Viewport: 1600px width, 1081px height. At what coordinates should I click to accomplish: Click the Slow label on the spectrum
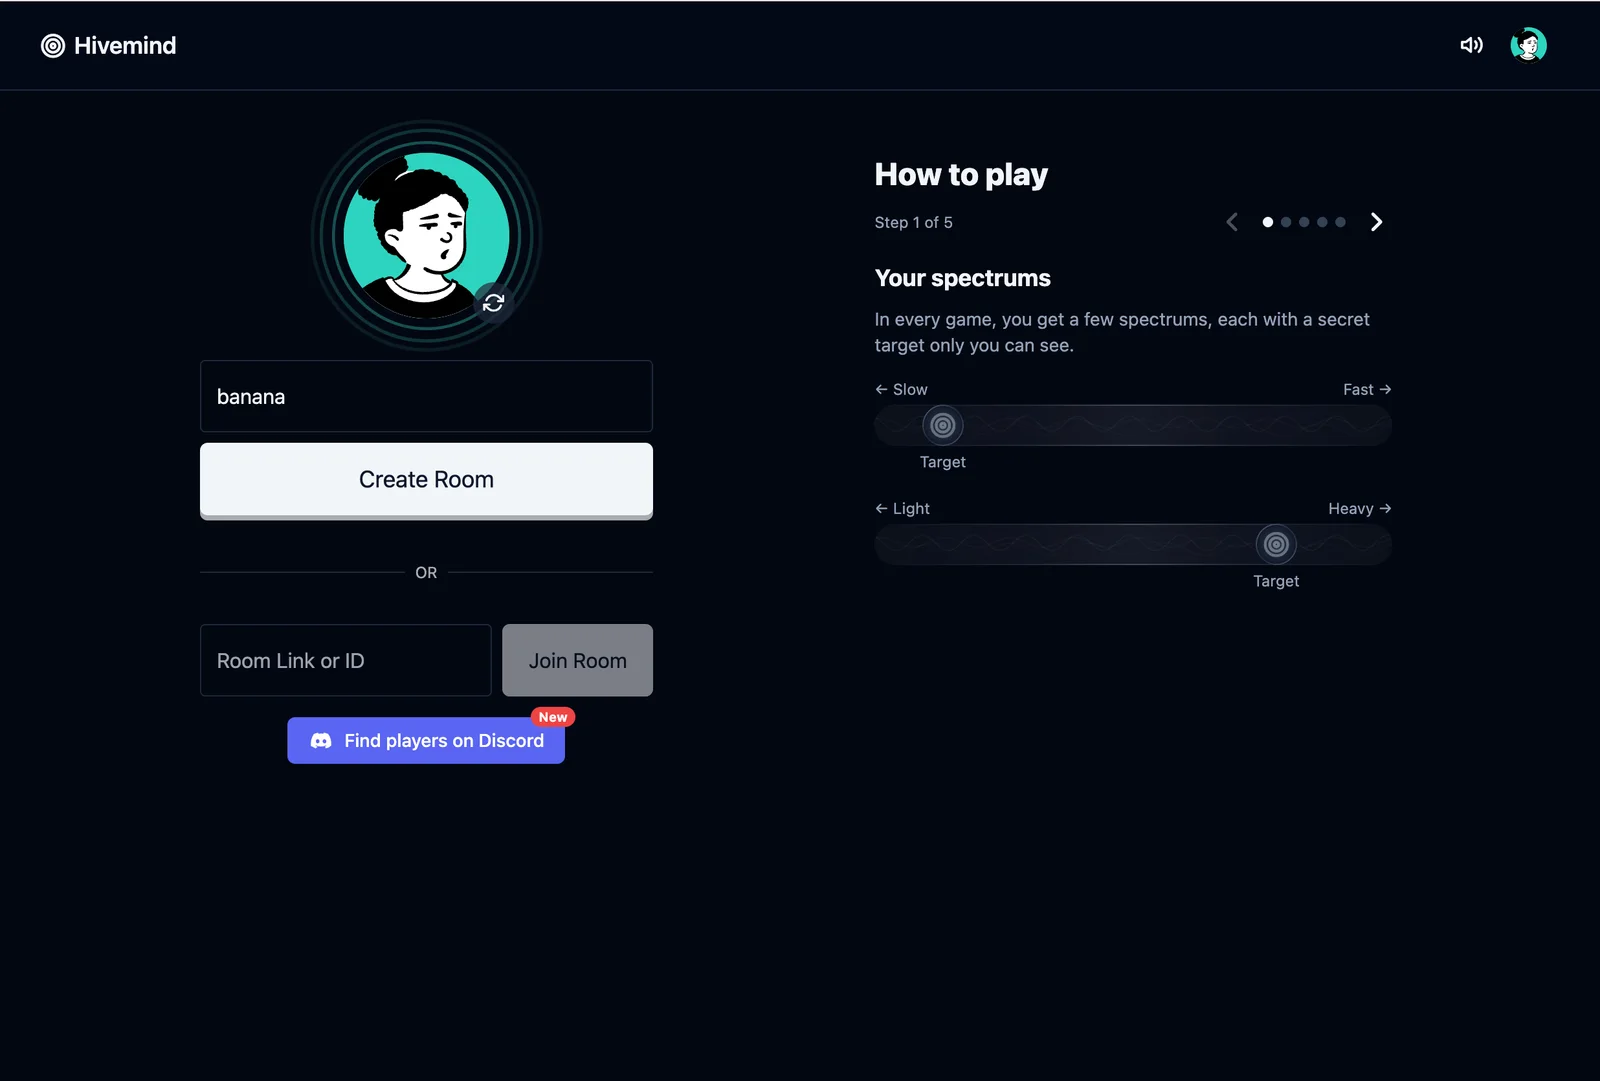click(x=910, y=389)
